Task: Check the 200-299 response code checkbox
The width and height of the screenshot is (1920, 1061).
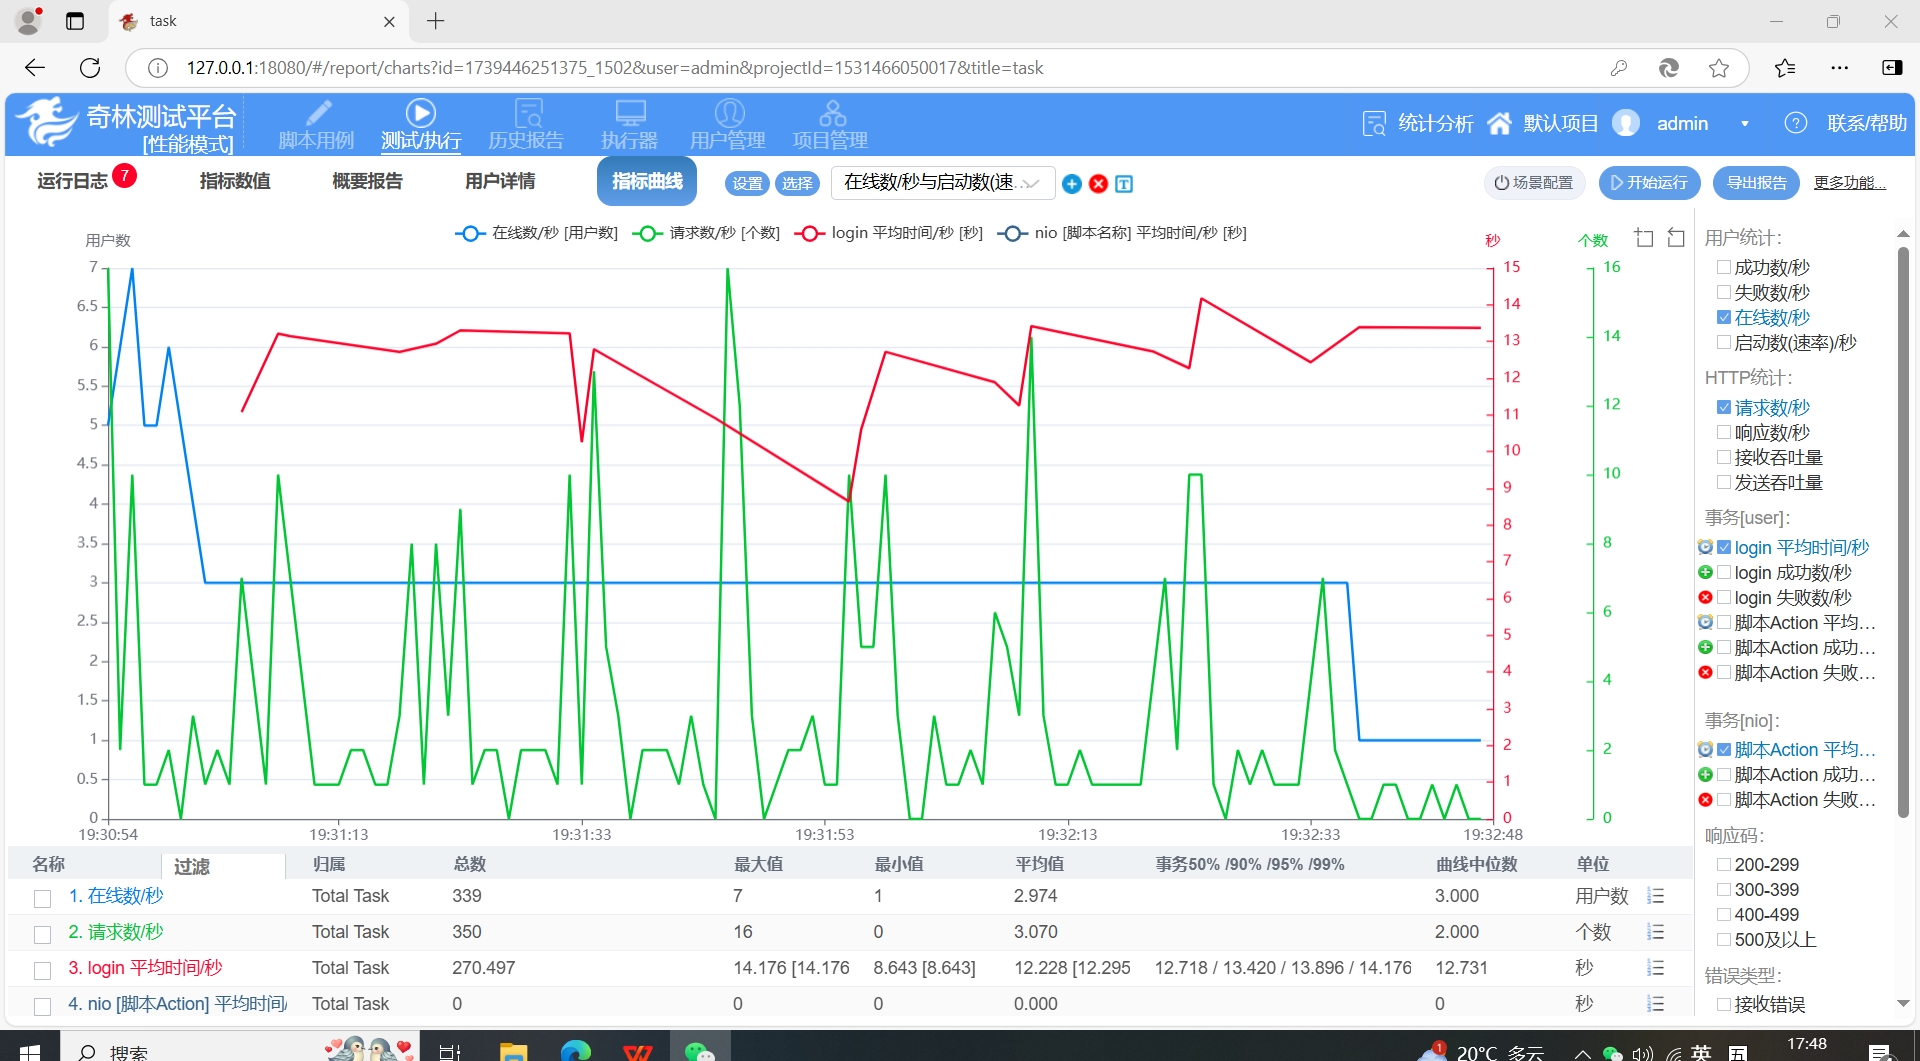Action: click(1723, 864)
